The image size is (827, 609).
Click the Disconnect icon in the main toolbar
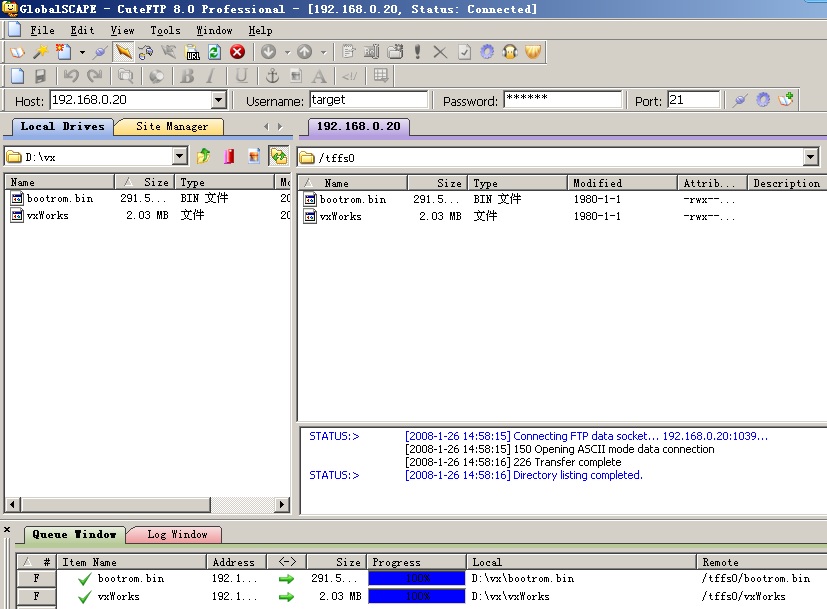(x=169, y=52)
